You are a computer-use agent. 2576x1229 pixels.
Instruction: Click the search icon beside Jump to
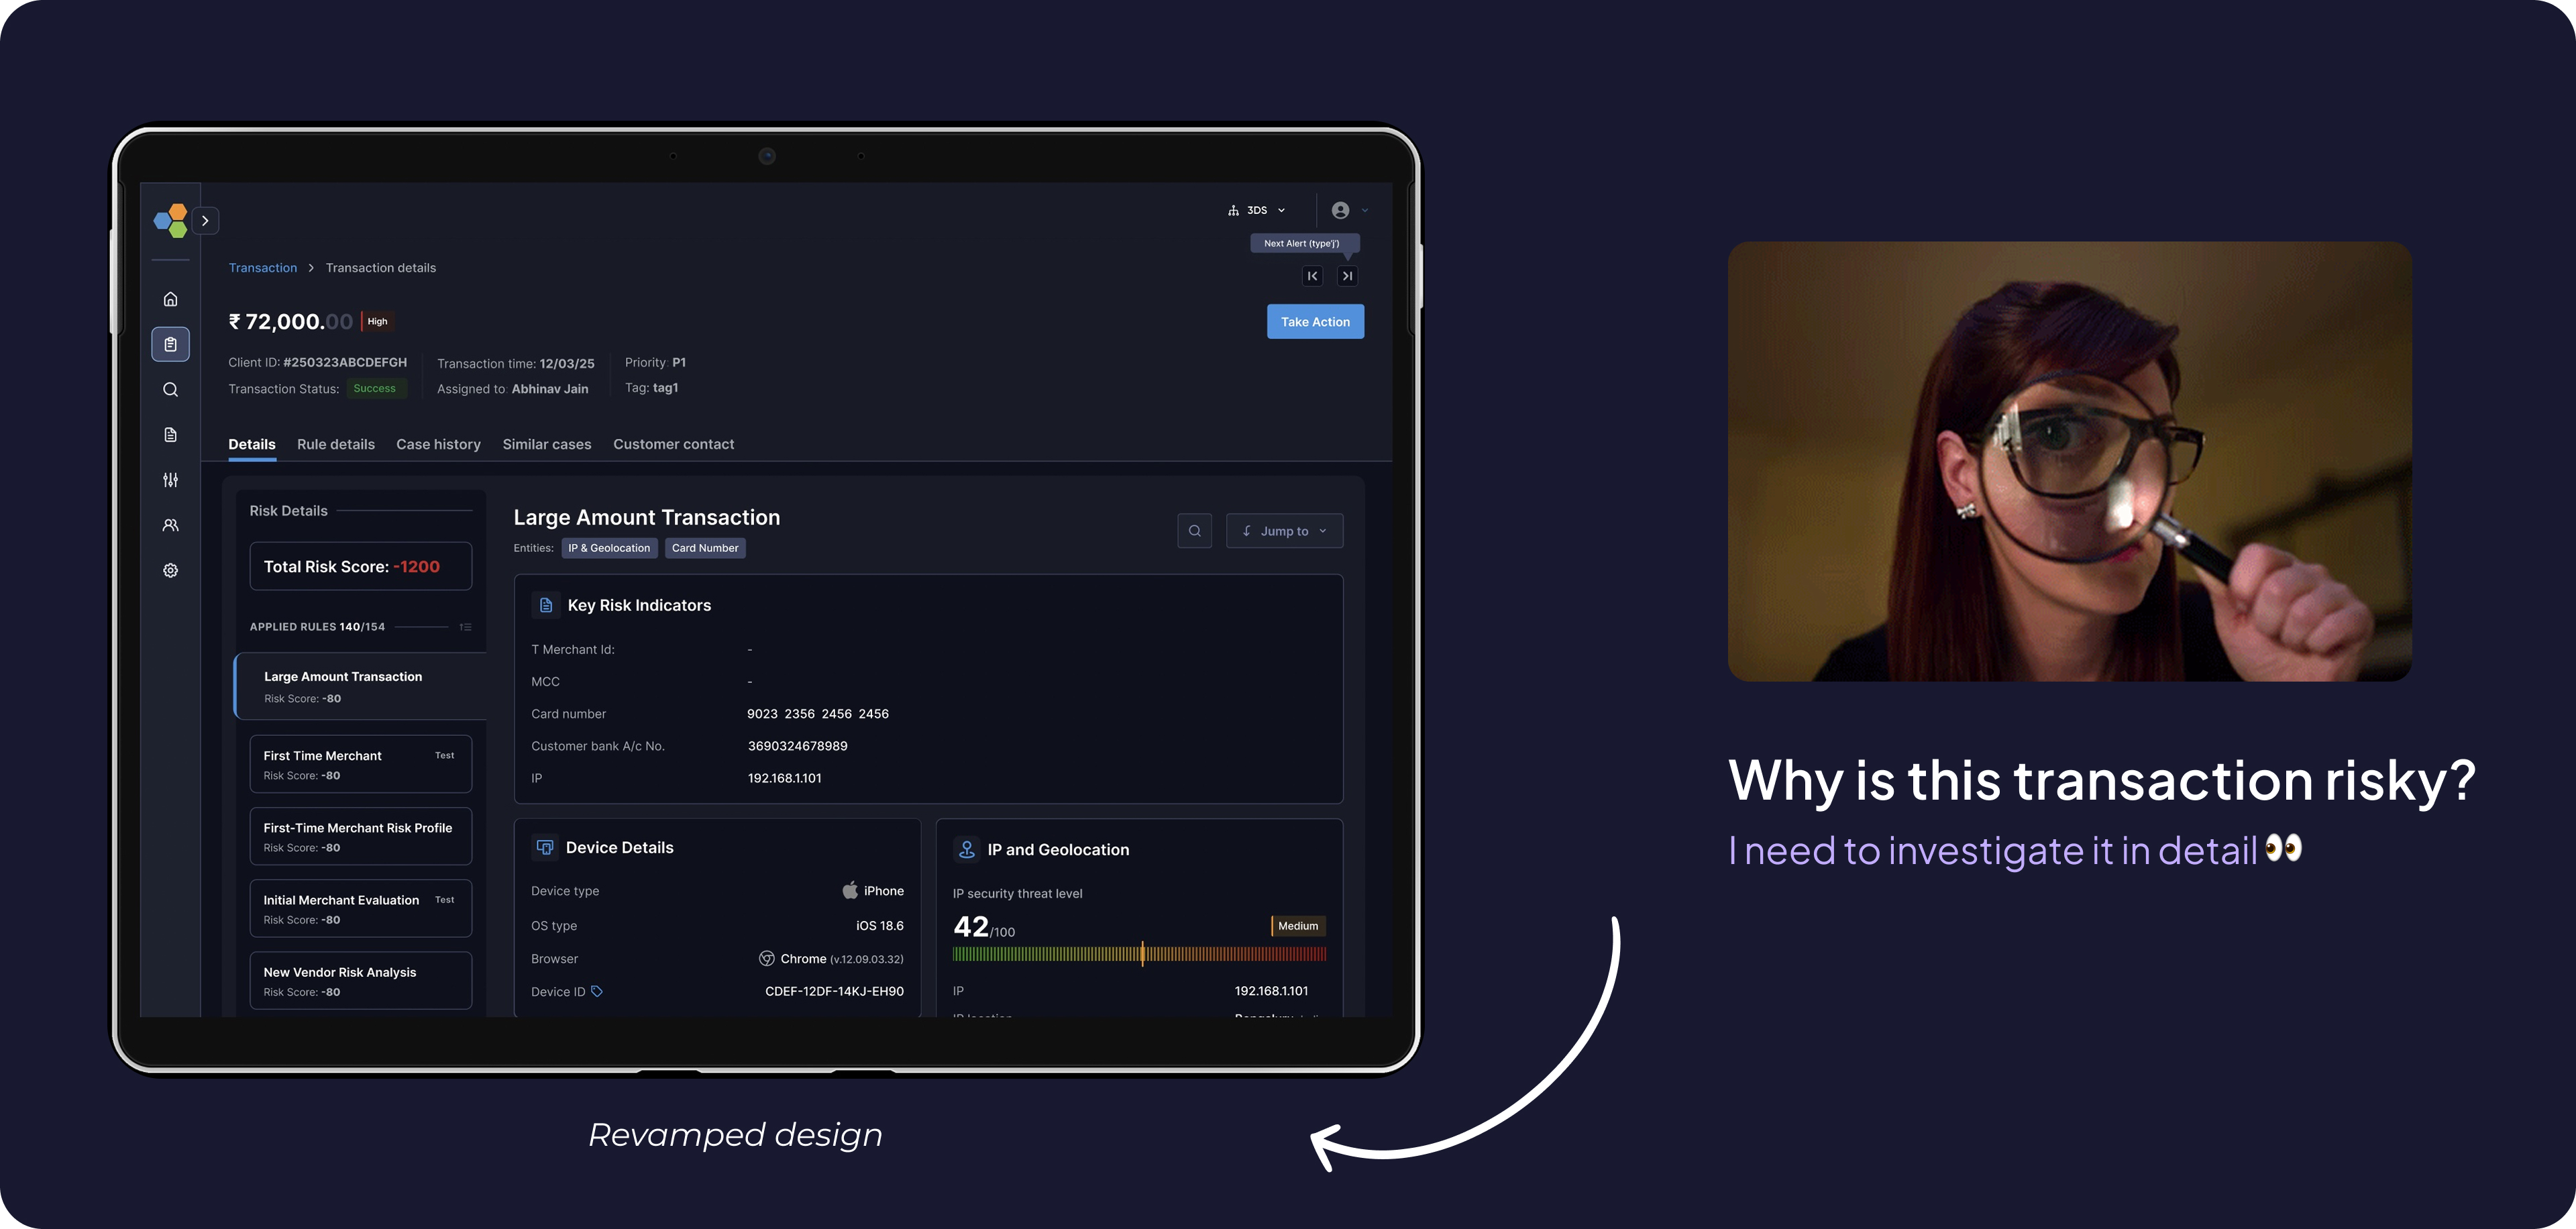click(1194, 531)
